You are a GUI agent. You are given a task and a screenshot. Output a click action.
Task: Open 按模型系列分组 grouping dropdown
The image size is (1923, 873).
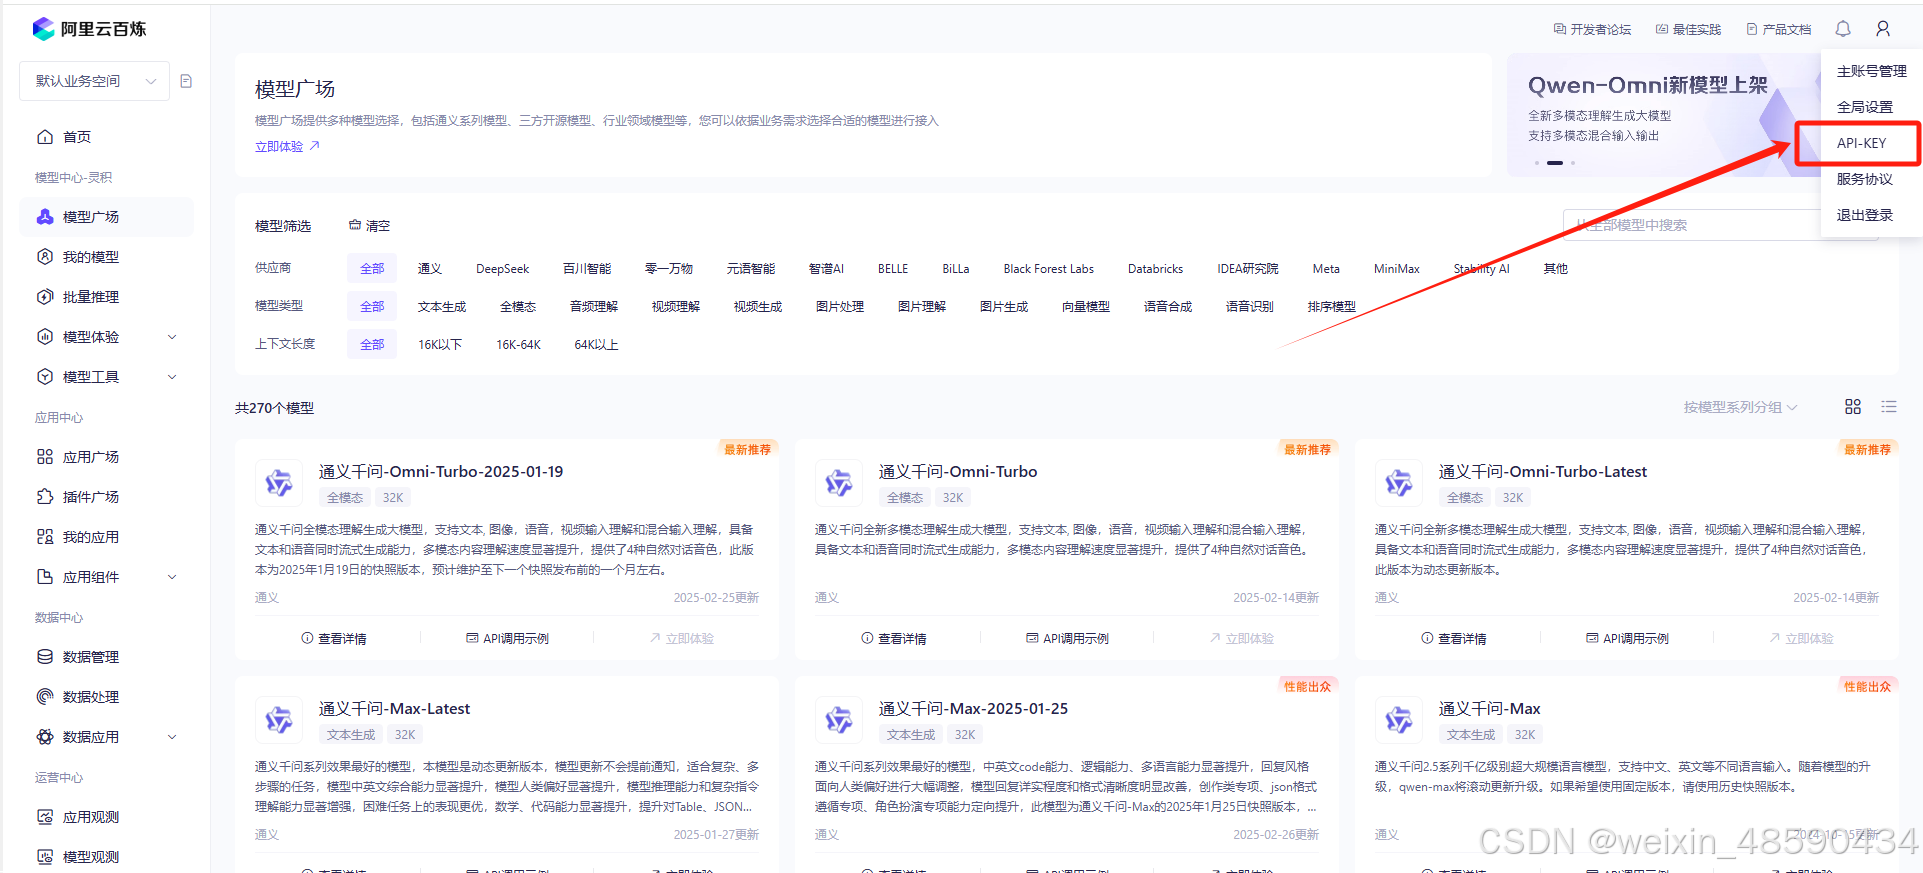point(1740,407)
